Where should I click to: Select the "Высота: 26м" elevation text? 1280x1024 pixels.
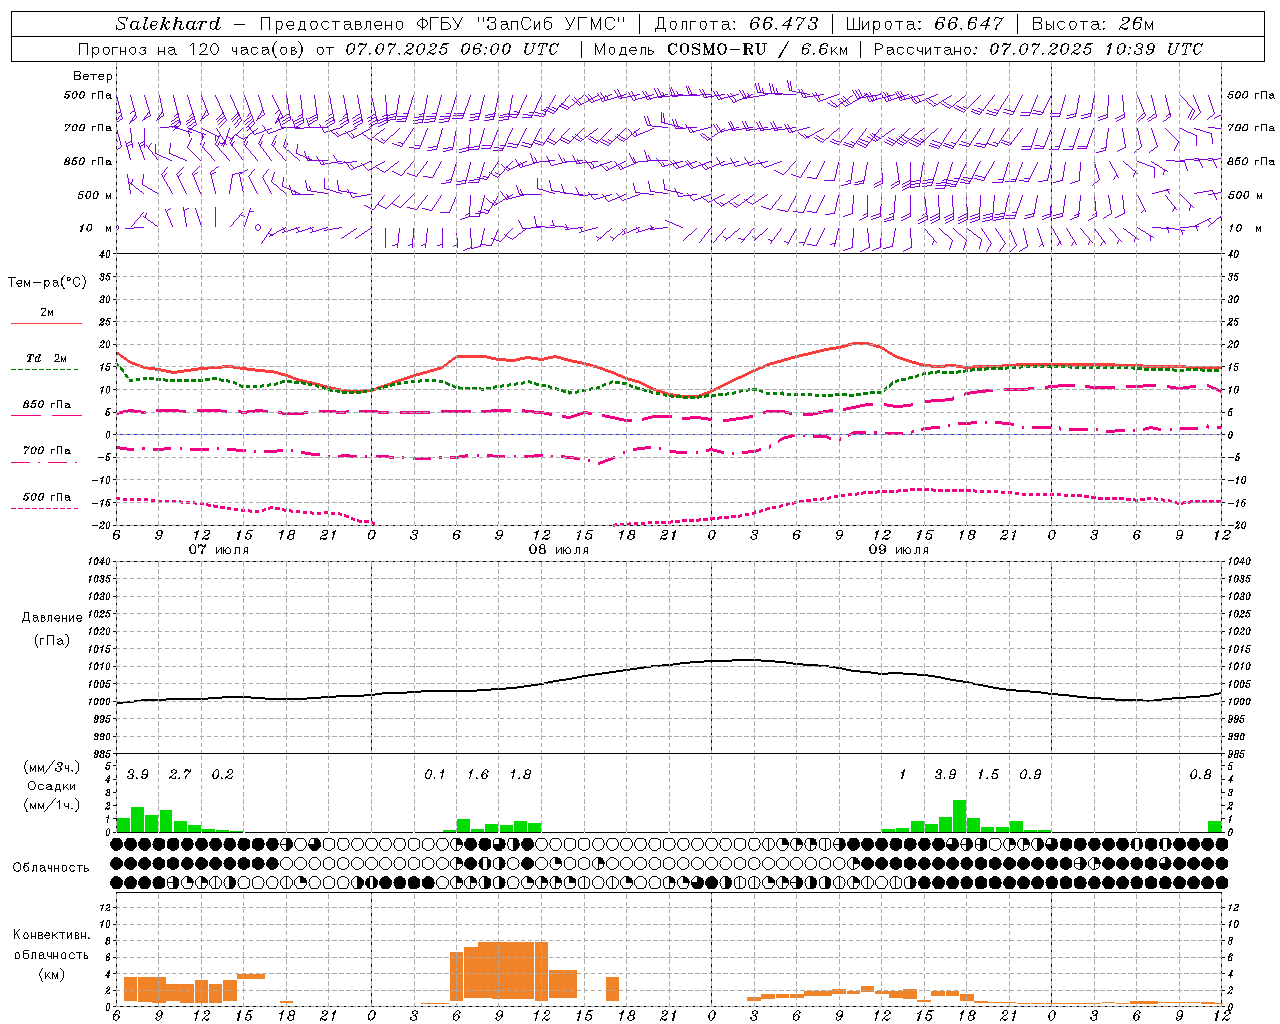coord(1092,24)
